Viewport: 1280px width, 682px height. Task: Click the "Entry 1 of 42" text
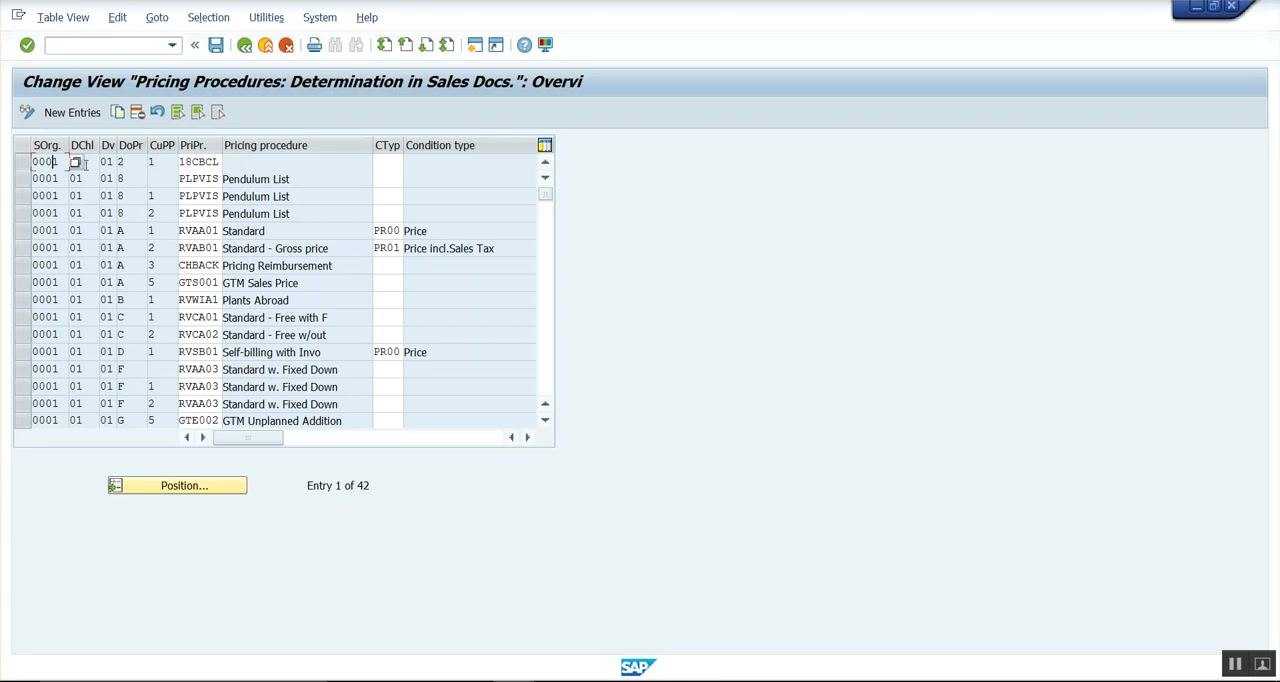click(x=338, y=485)
